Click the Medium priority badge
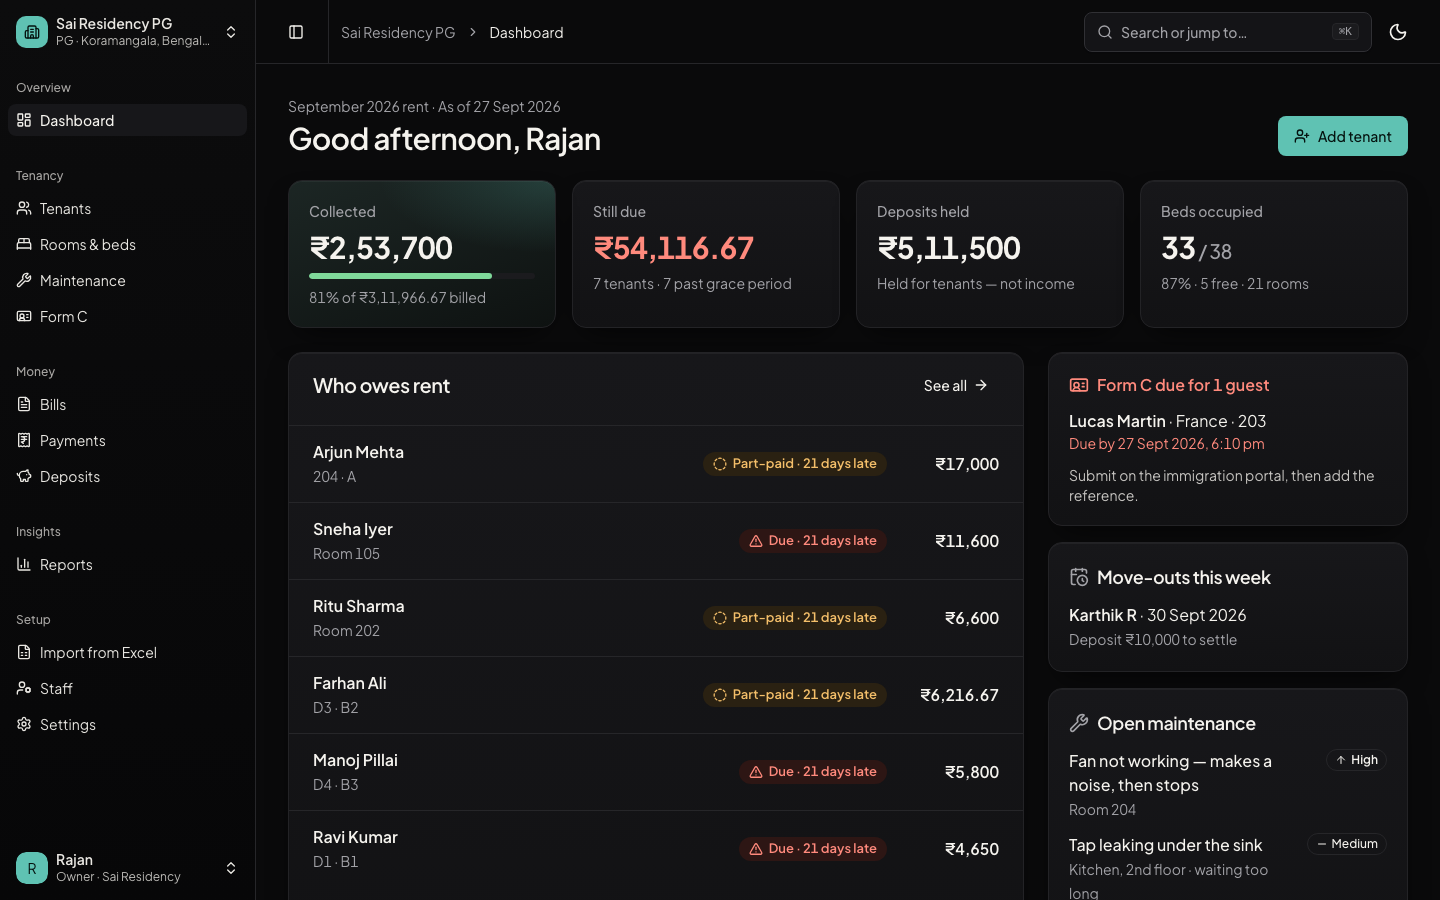 tap(1347, 844)
